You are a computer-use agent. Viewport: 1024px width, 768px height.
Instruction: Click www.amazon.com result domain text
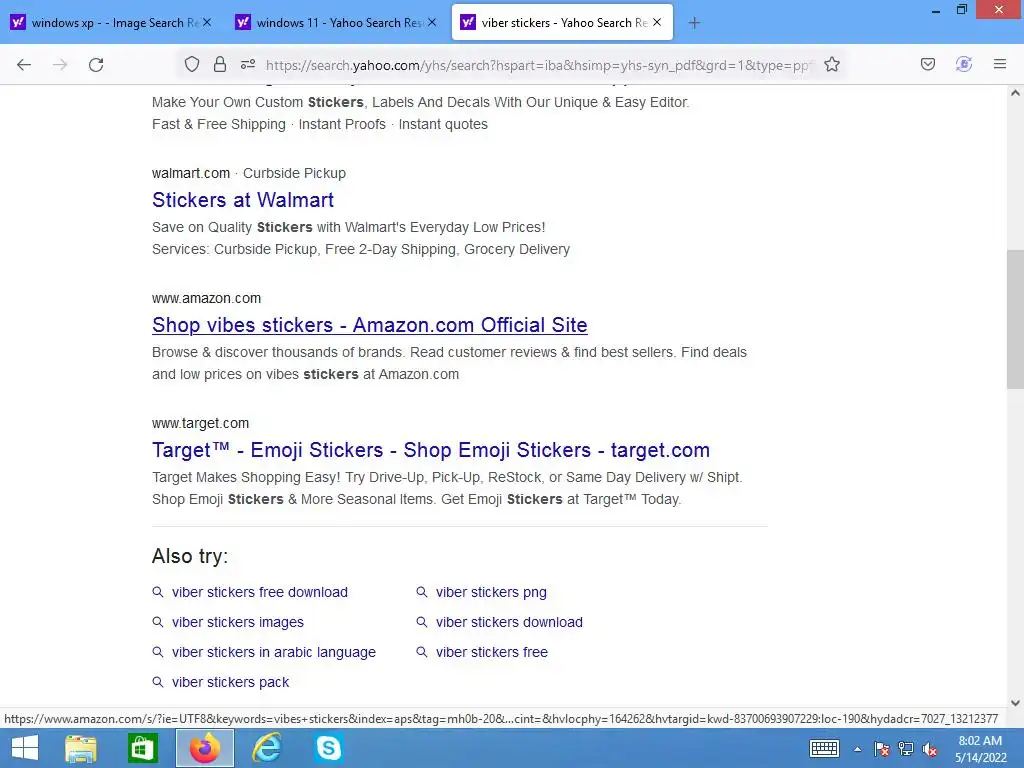tap(206, 298)
